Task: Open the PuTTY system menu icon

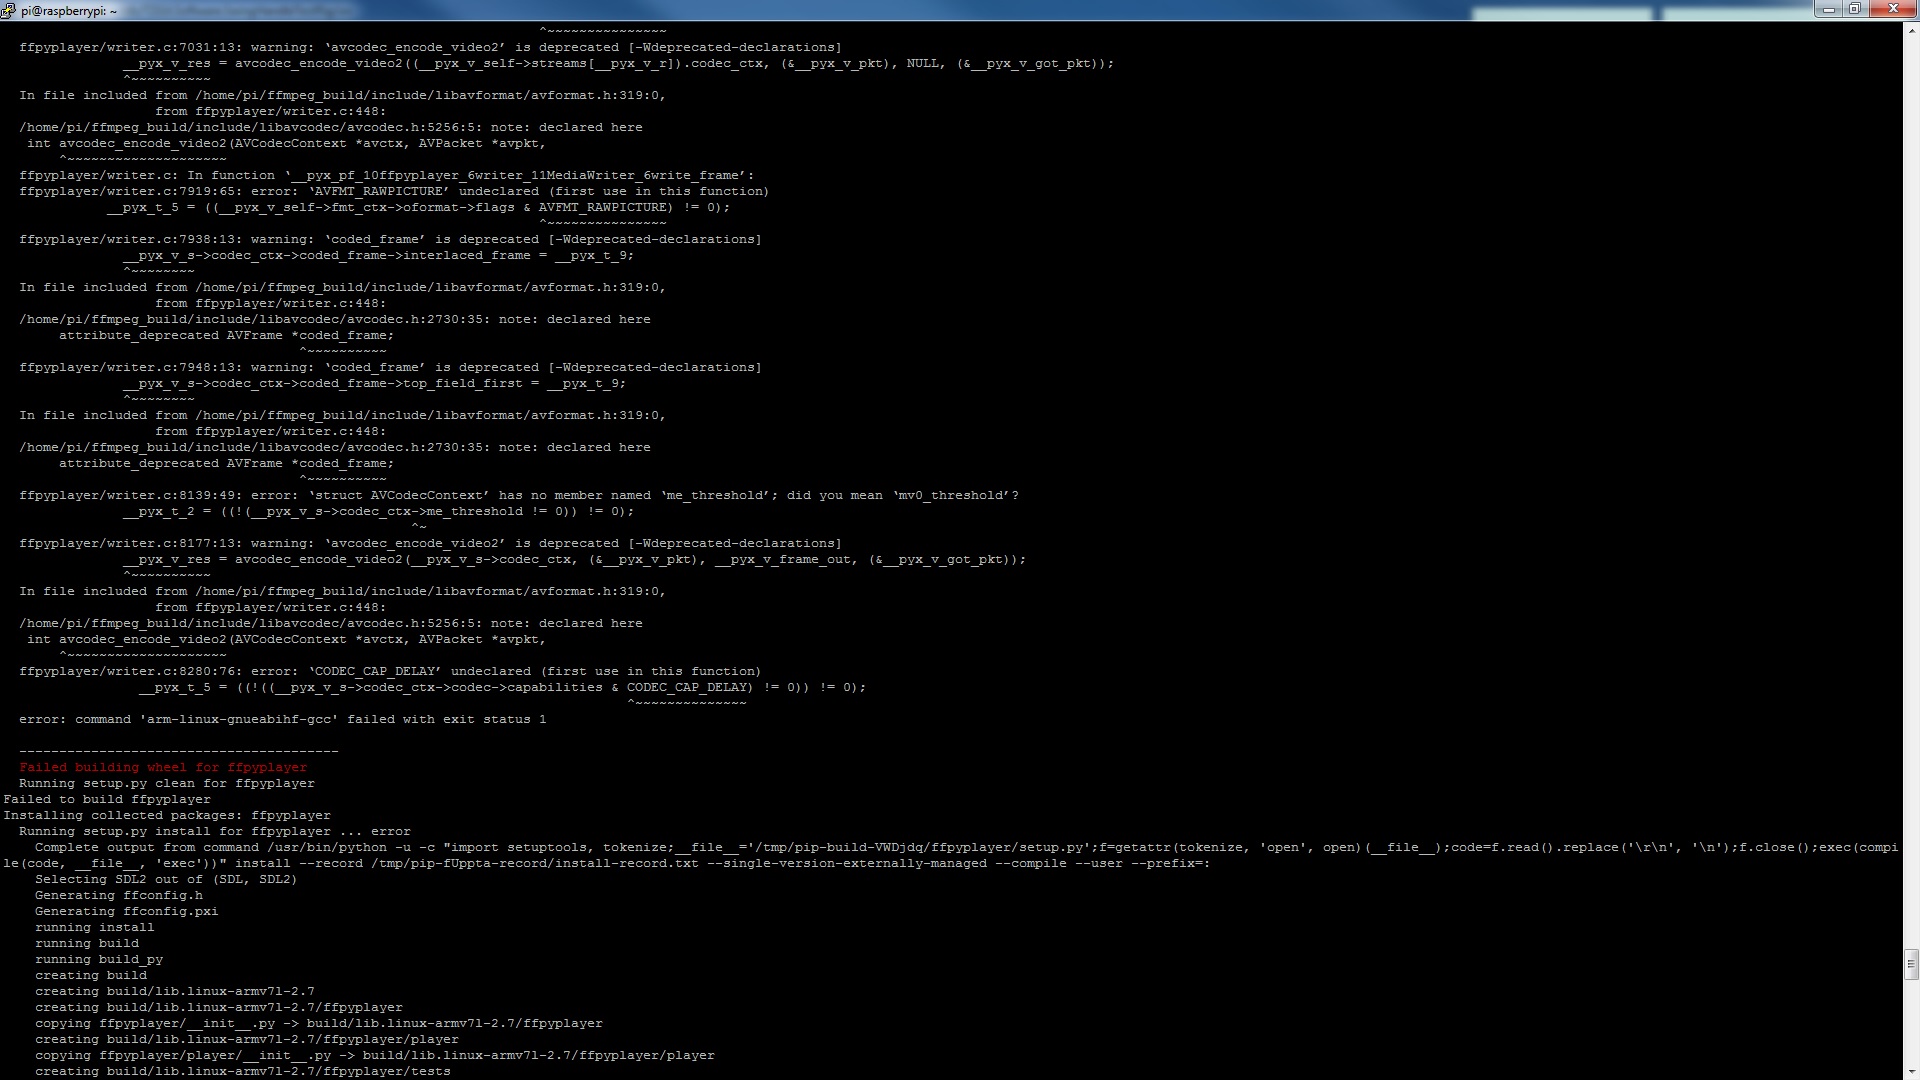Action: 8,10
